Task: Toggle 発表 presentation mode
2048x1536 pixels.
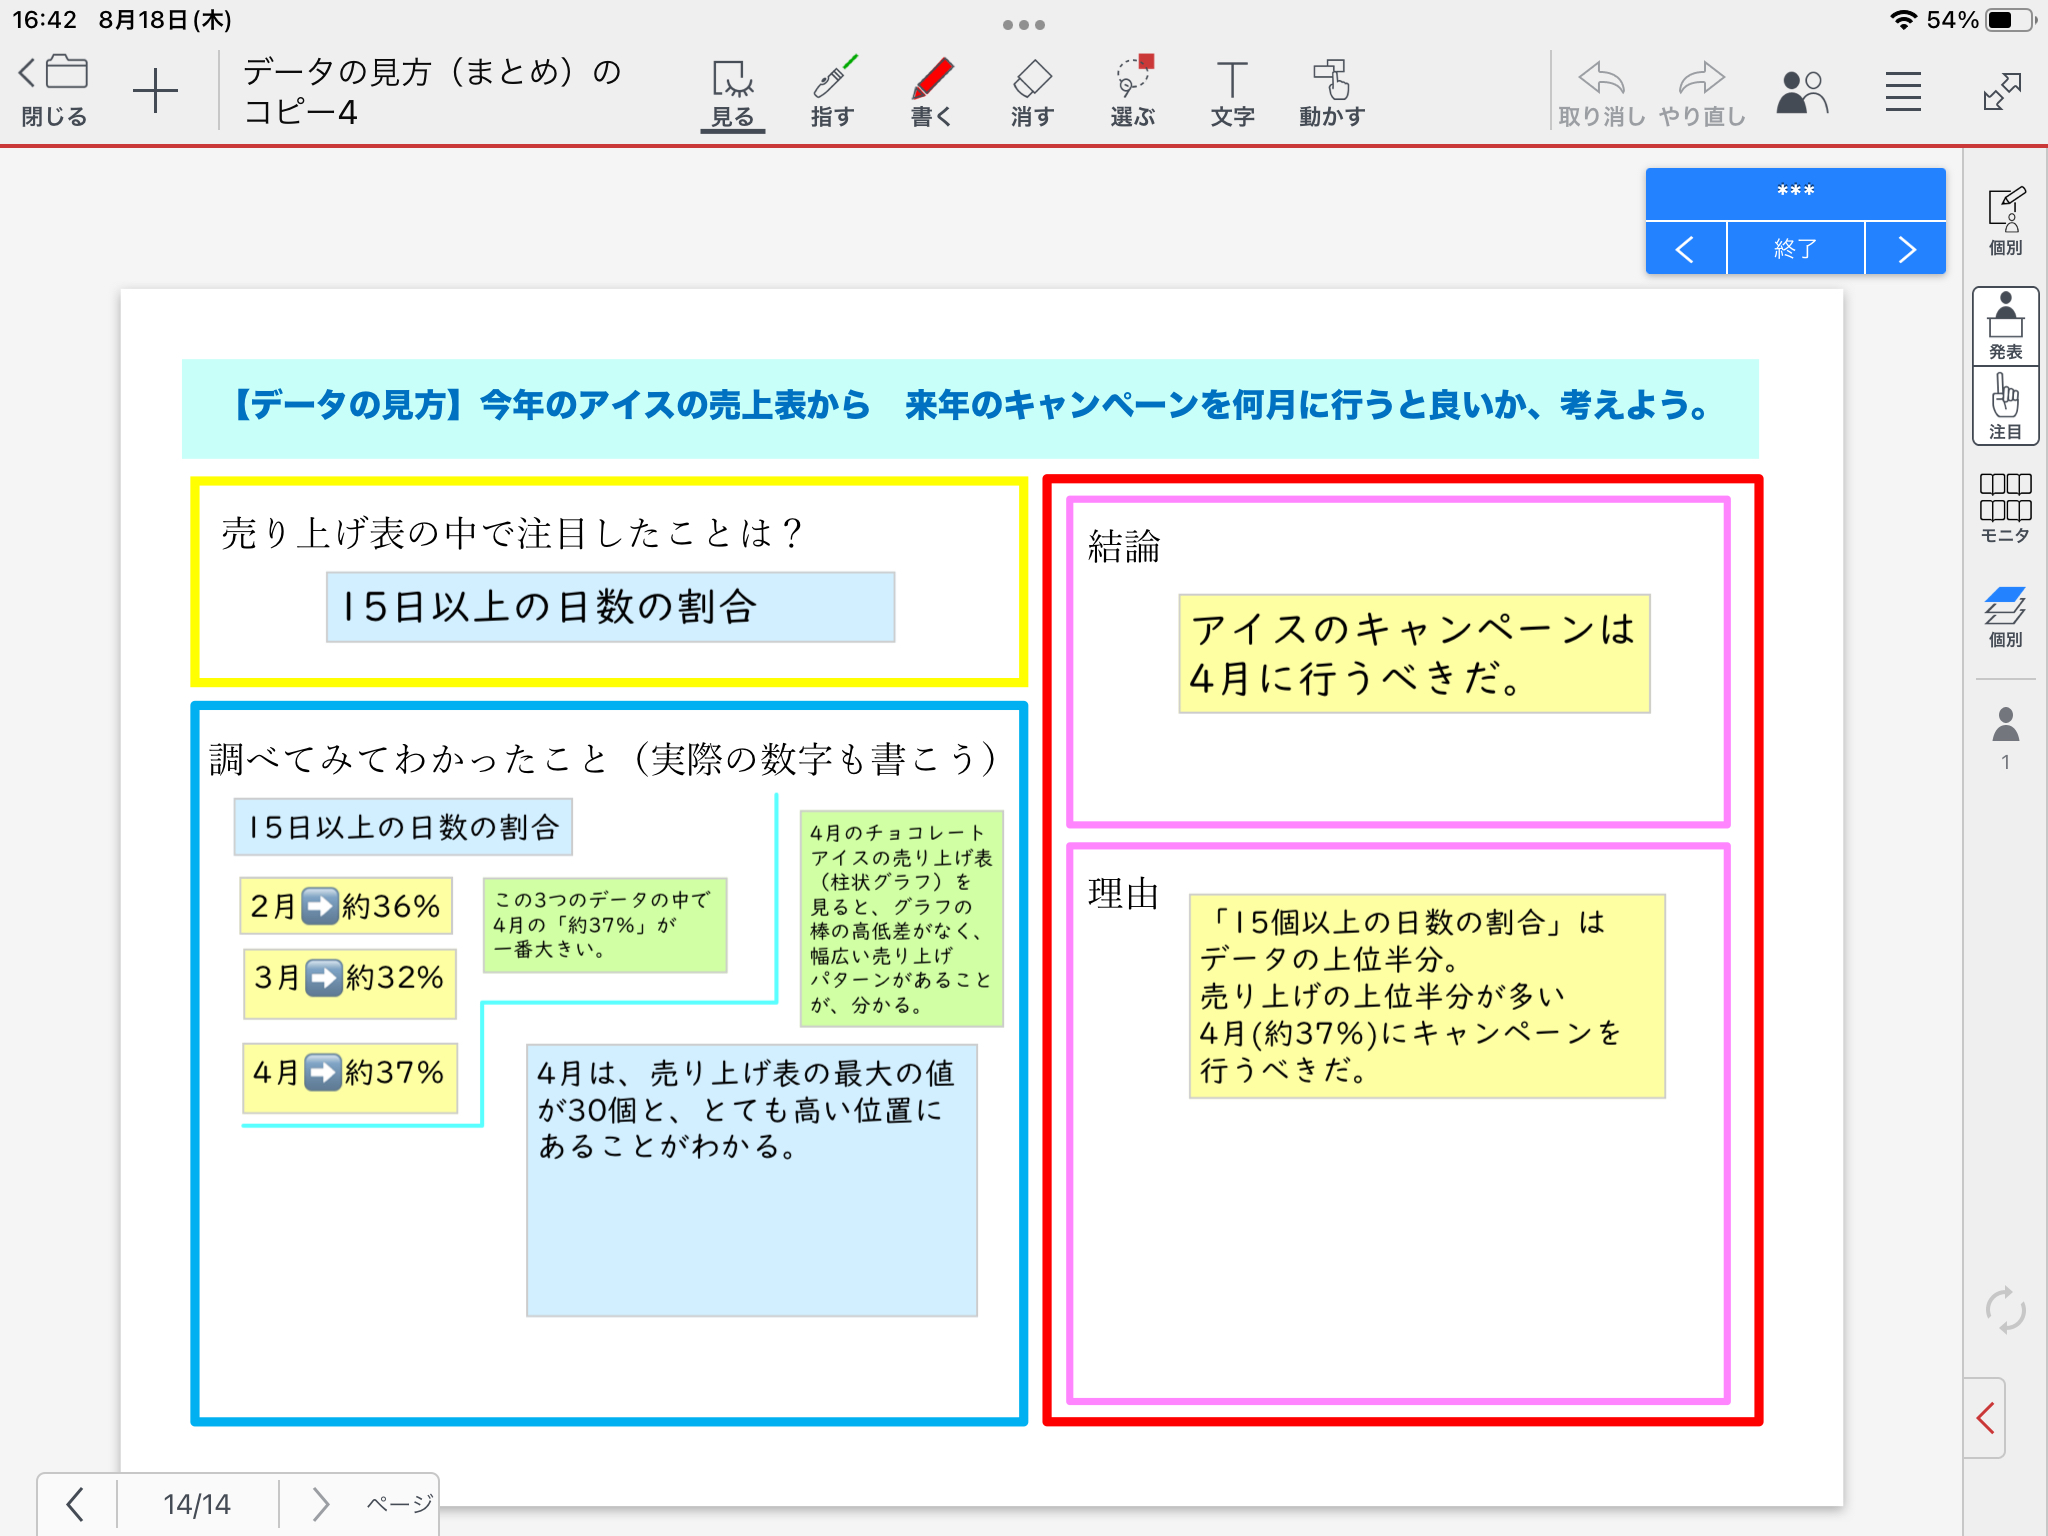Action: tap(2005, 326)
